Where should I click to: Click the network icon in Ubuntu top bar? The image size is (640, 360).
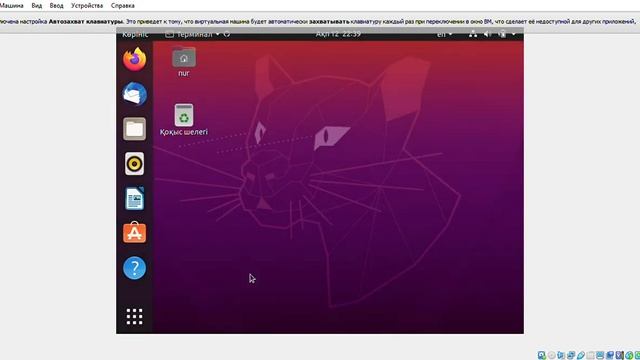473,34
